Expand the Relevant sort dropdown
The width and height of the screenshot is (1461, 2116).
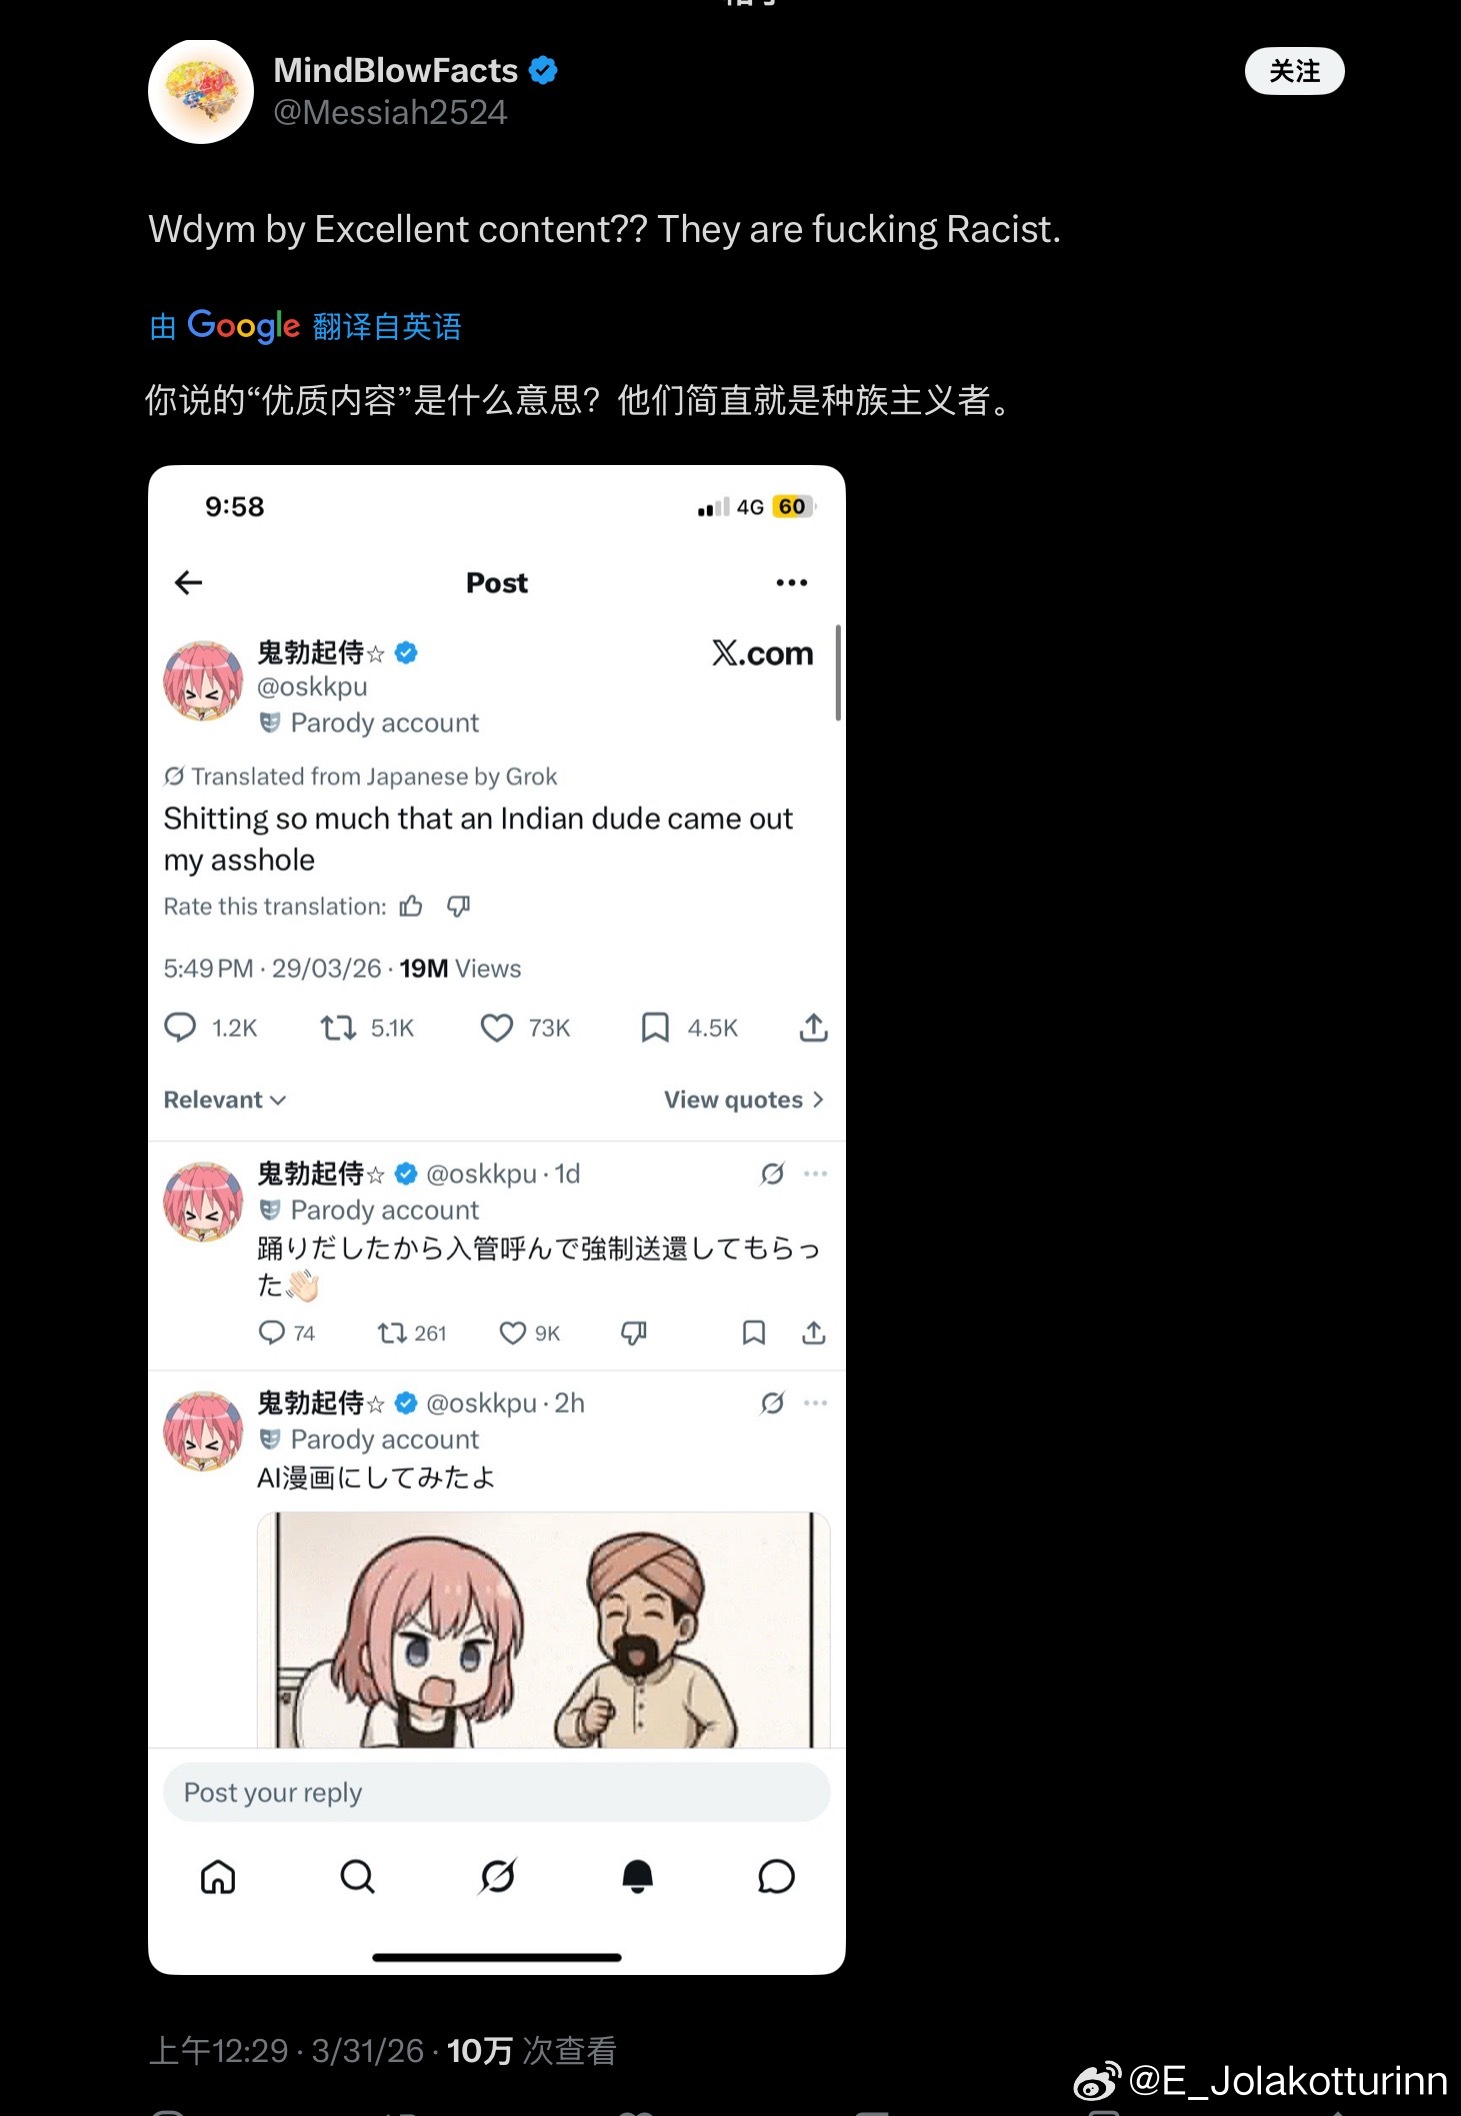pyautogui.click(x=225, y=1100)
